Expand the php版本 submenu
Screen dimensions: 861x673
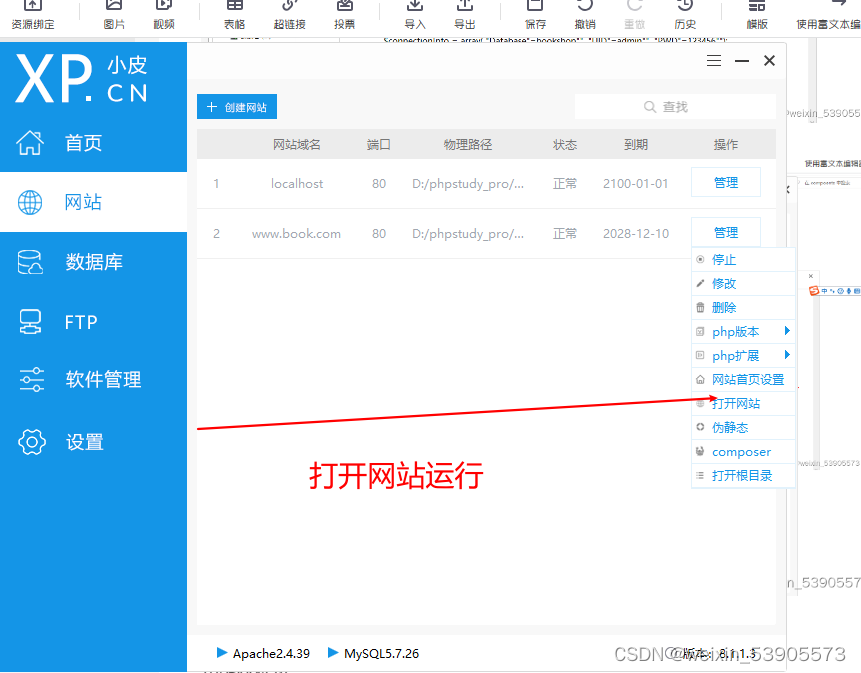743,332
